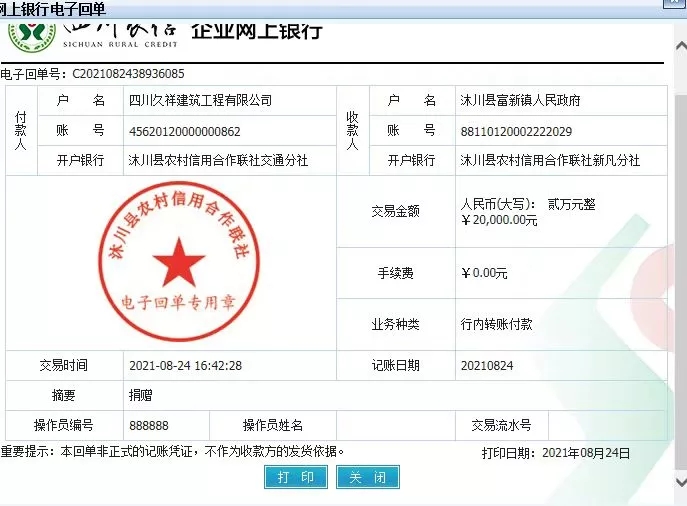Click the empty 交易流水号 value cell
This screenshot has height=506, width=687.
[603, 425]
